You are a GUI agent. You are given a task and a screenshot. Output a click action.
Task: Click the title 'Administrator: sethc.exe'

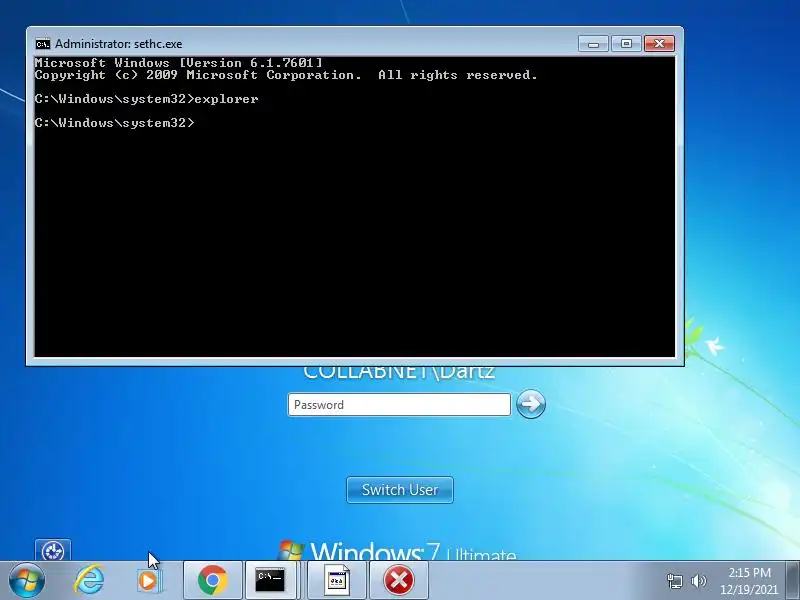(x=118, y=44)
